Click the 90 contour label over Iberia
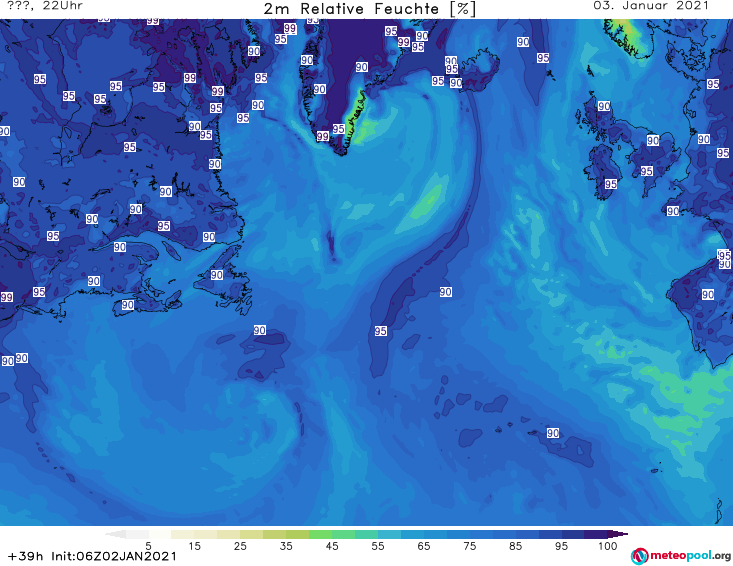This screenshot has width=733, height=566. point(708,294)
